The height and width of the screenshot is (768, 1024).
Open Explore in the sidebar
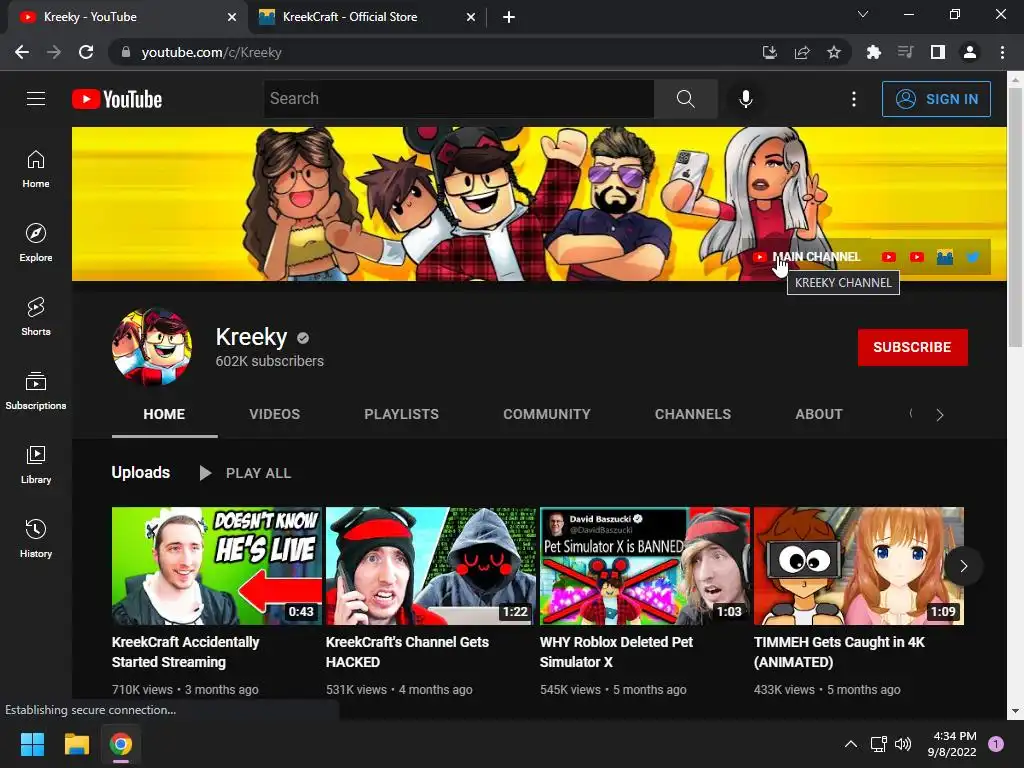[36, 242]
